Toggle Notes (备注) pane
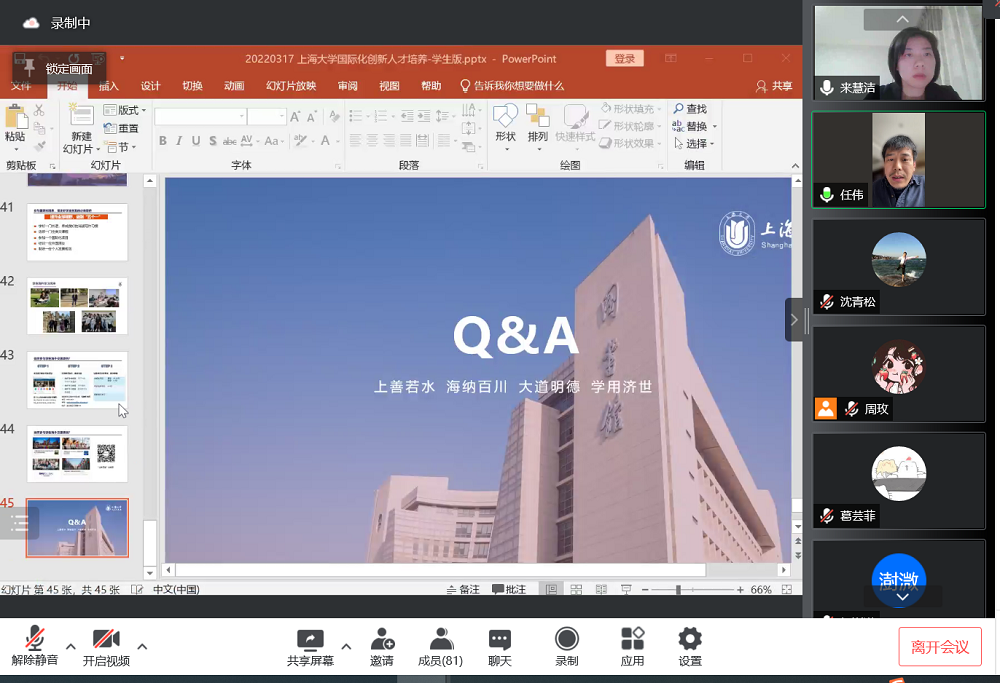The width and height of the screenshot is (1000, 683). point(463,590)
